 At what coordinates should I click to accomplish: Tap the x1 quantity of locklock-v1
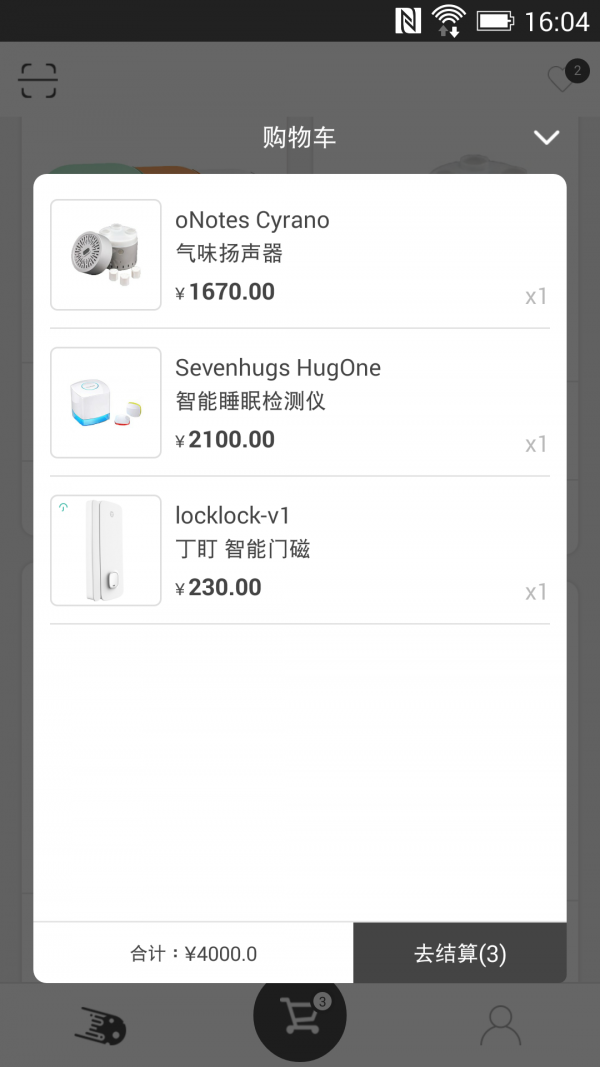coord(536,592)
